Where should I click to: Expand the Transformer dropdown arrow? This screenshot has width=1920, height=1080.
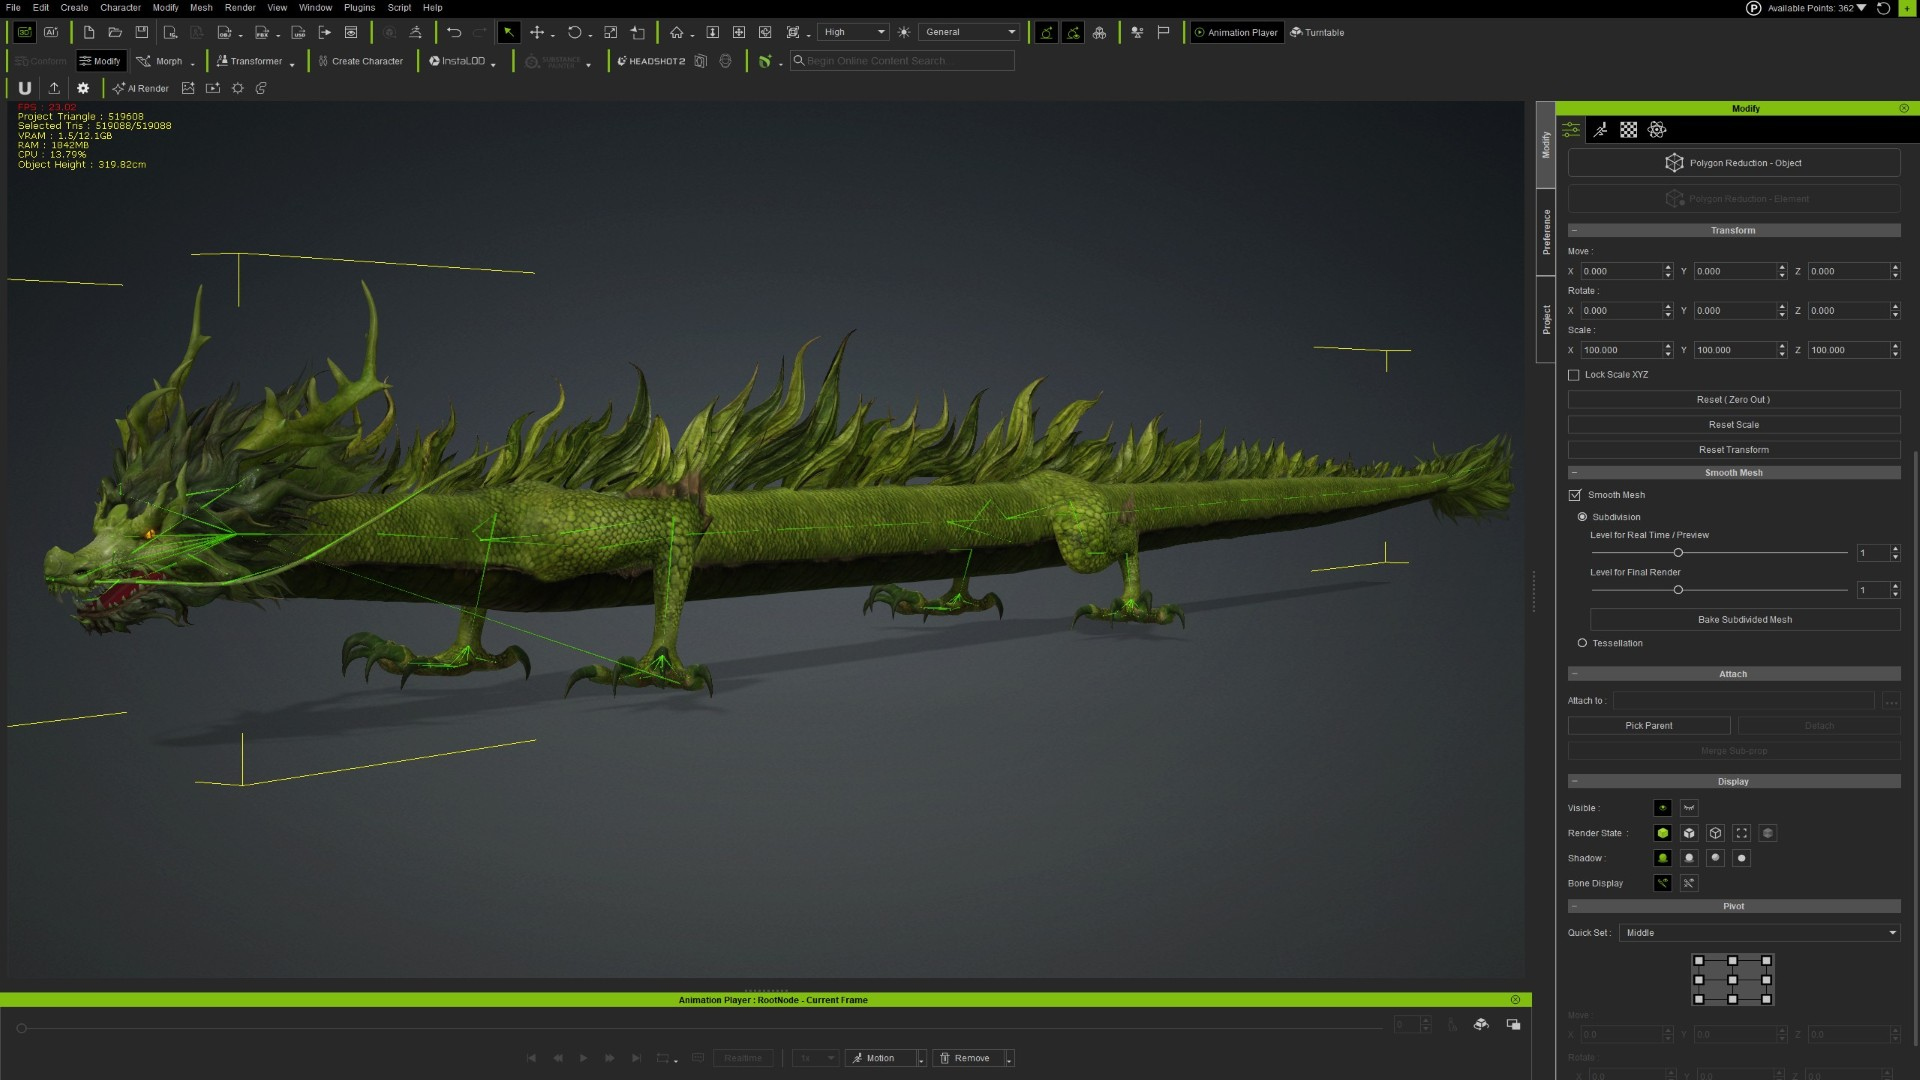(292, 63)
